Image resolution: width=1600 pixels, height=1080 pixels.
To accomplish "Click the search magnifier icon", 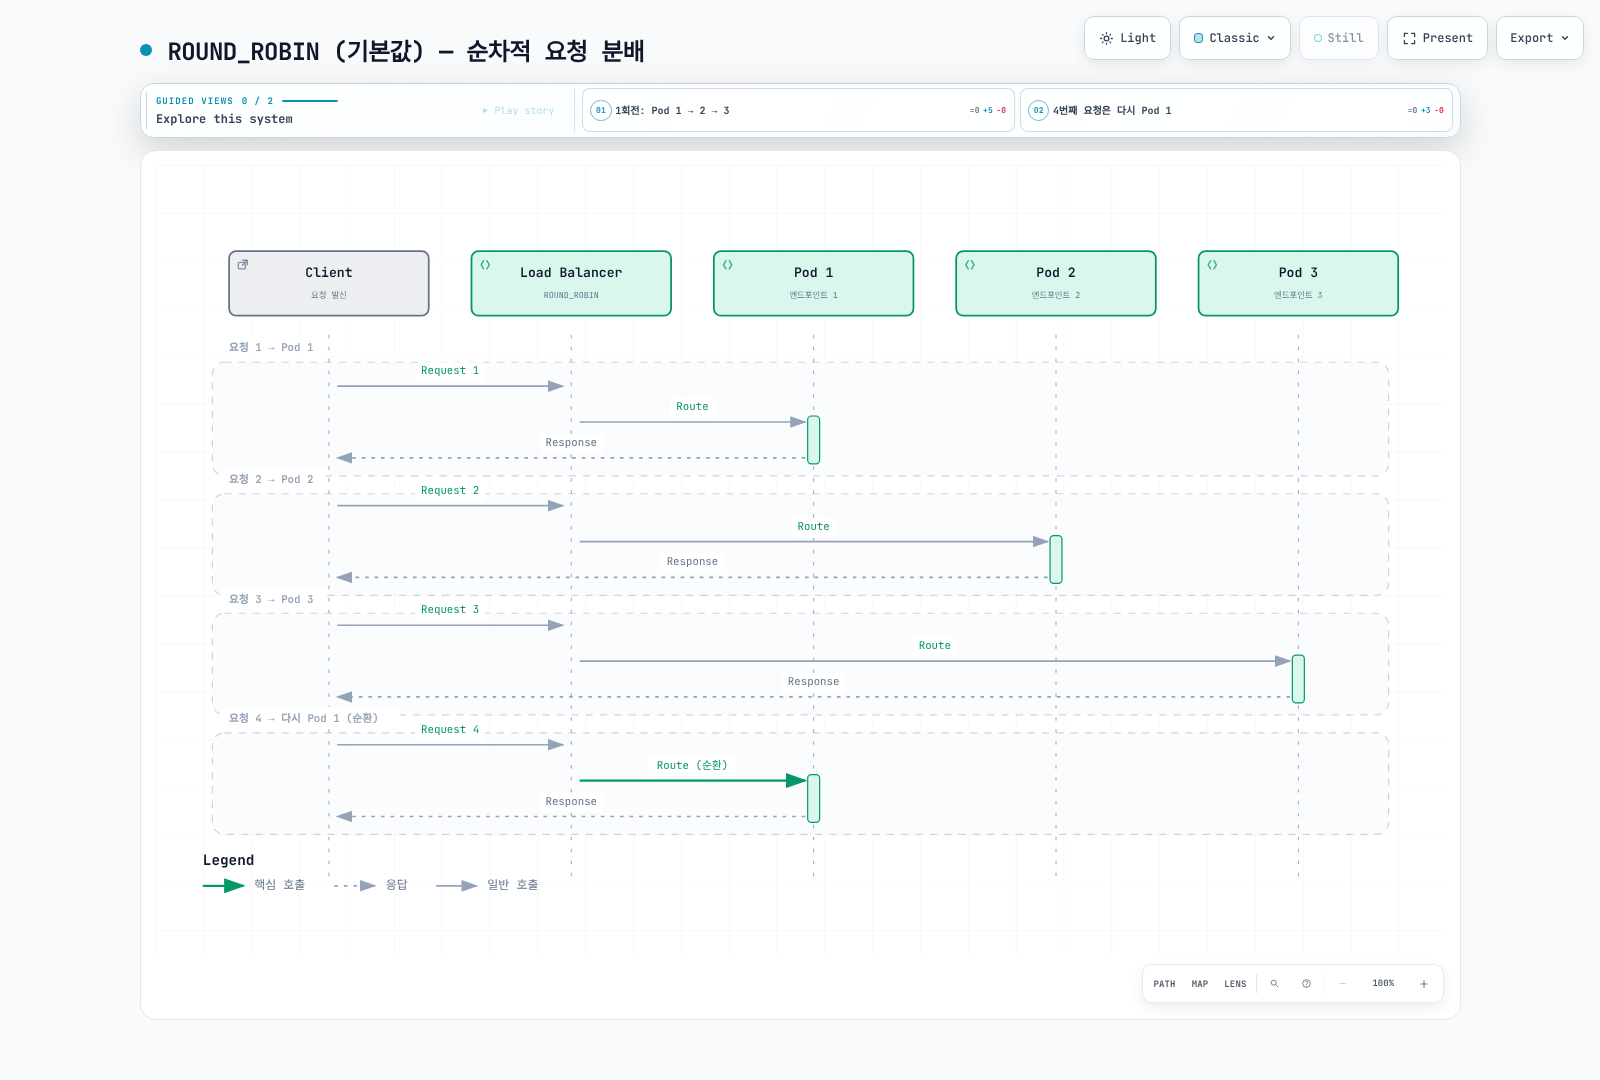I will [1274, 984].
